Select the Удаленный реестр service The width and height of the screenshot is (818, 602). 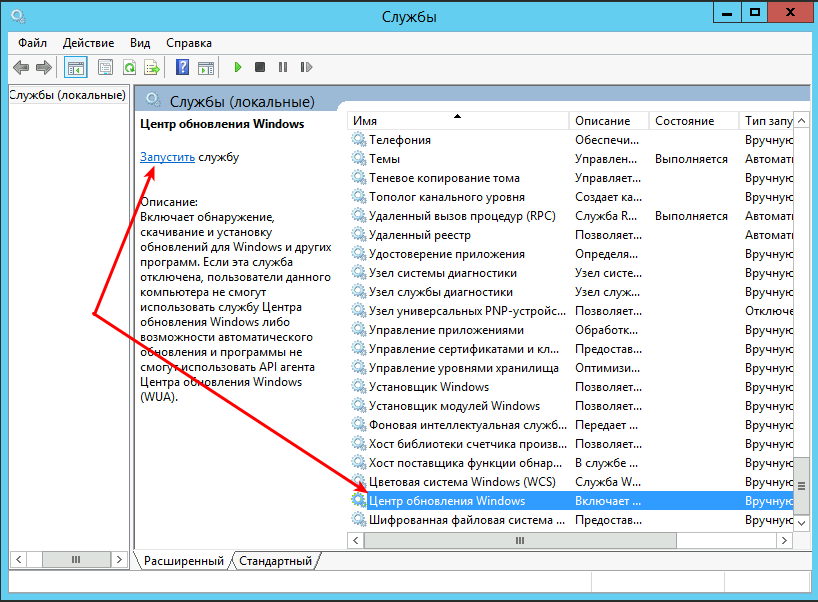click(571, 235)
